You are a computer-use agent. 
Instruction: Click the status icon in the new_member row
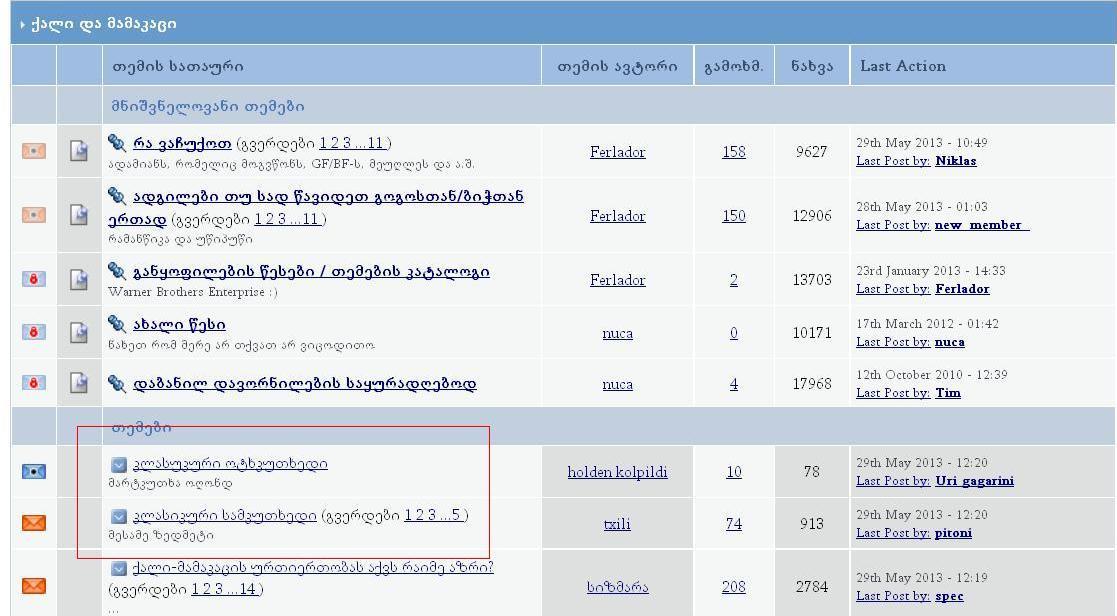(x=33, y=215)
